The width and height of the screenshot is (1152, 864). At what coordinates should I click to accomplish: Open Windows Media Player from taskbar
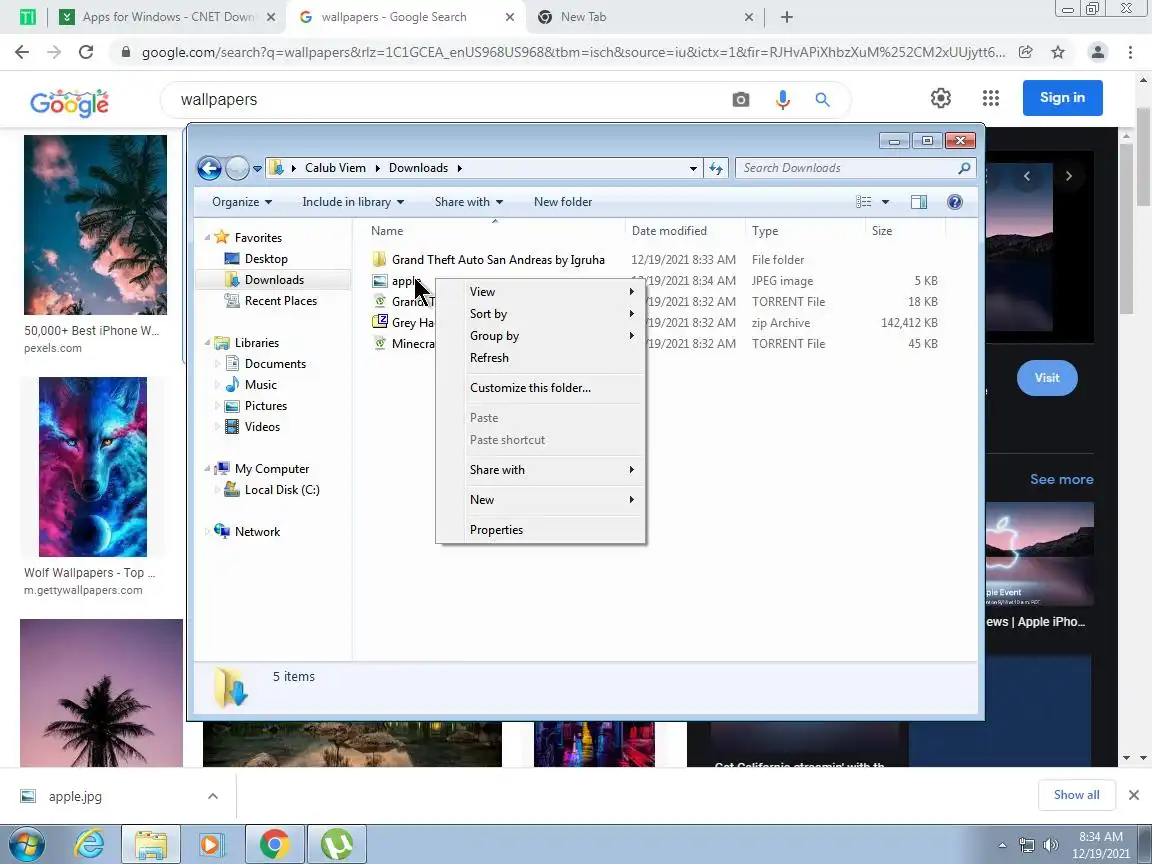coord(210,844)
